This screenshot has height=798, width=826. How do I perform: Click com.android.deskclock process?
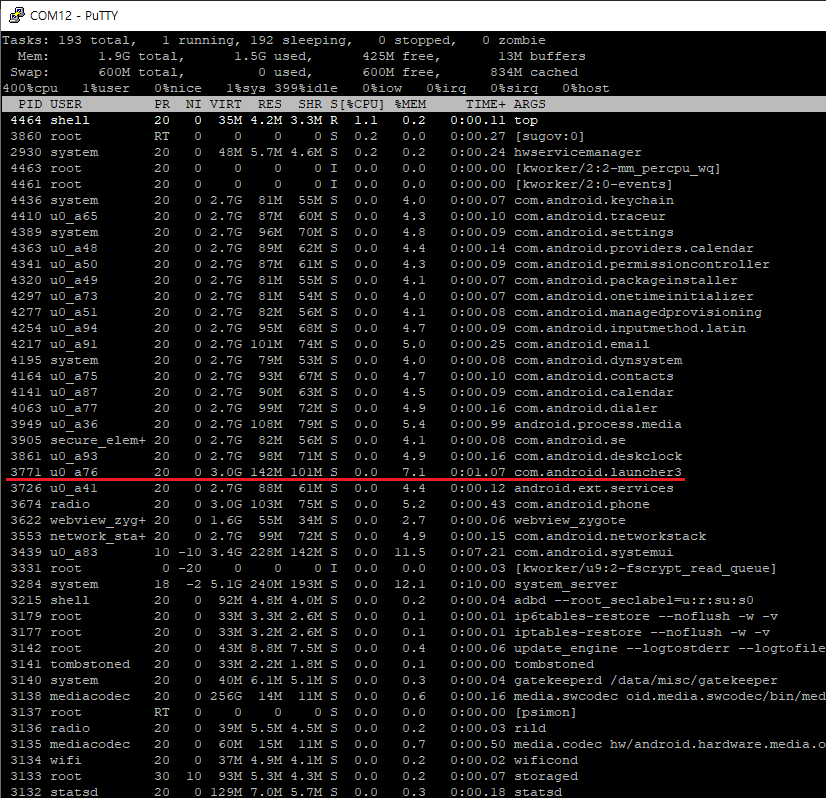point(598,456)
